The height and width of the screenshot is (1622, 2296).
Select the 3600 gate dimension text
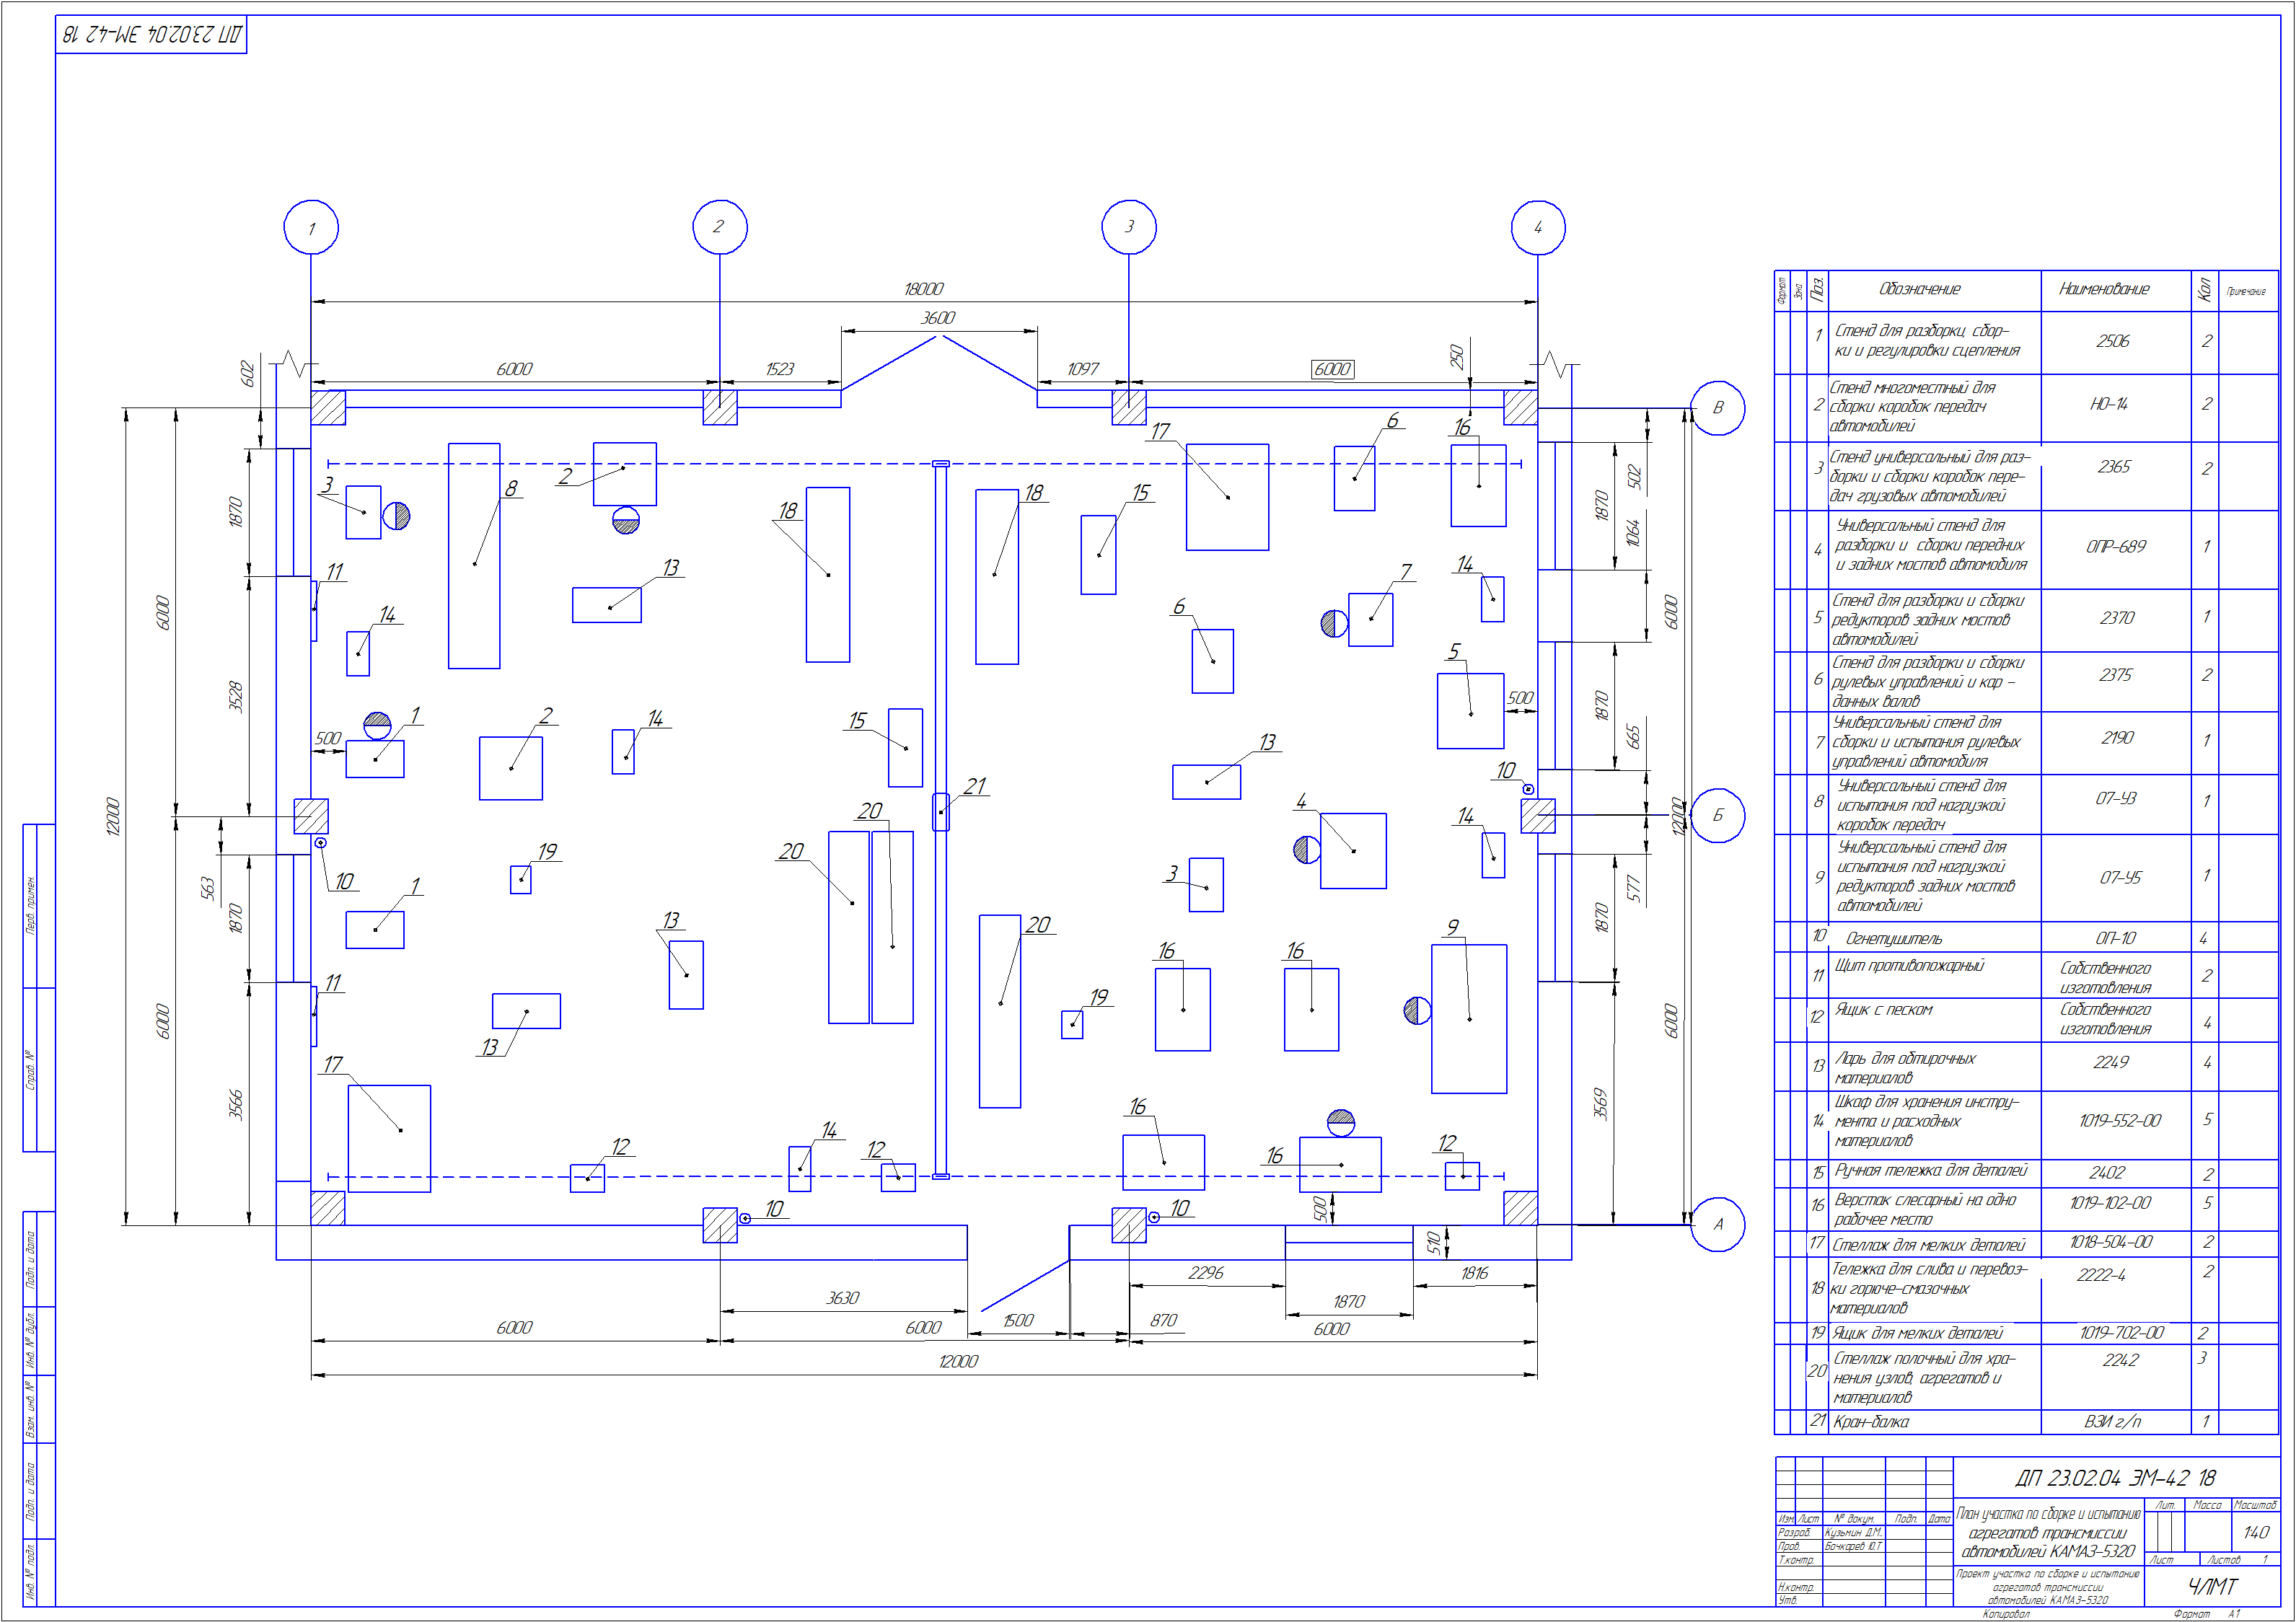[937, 318]
